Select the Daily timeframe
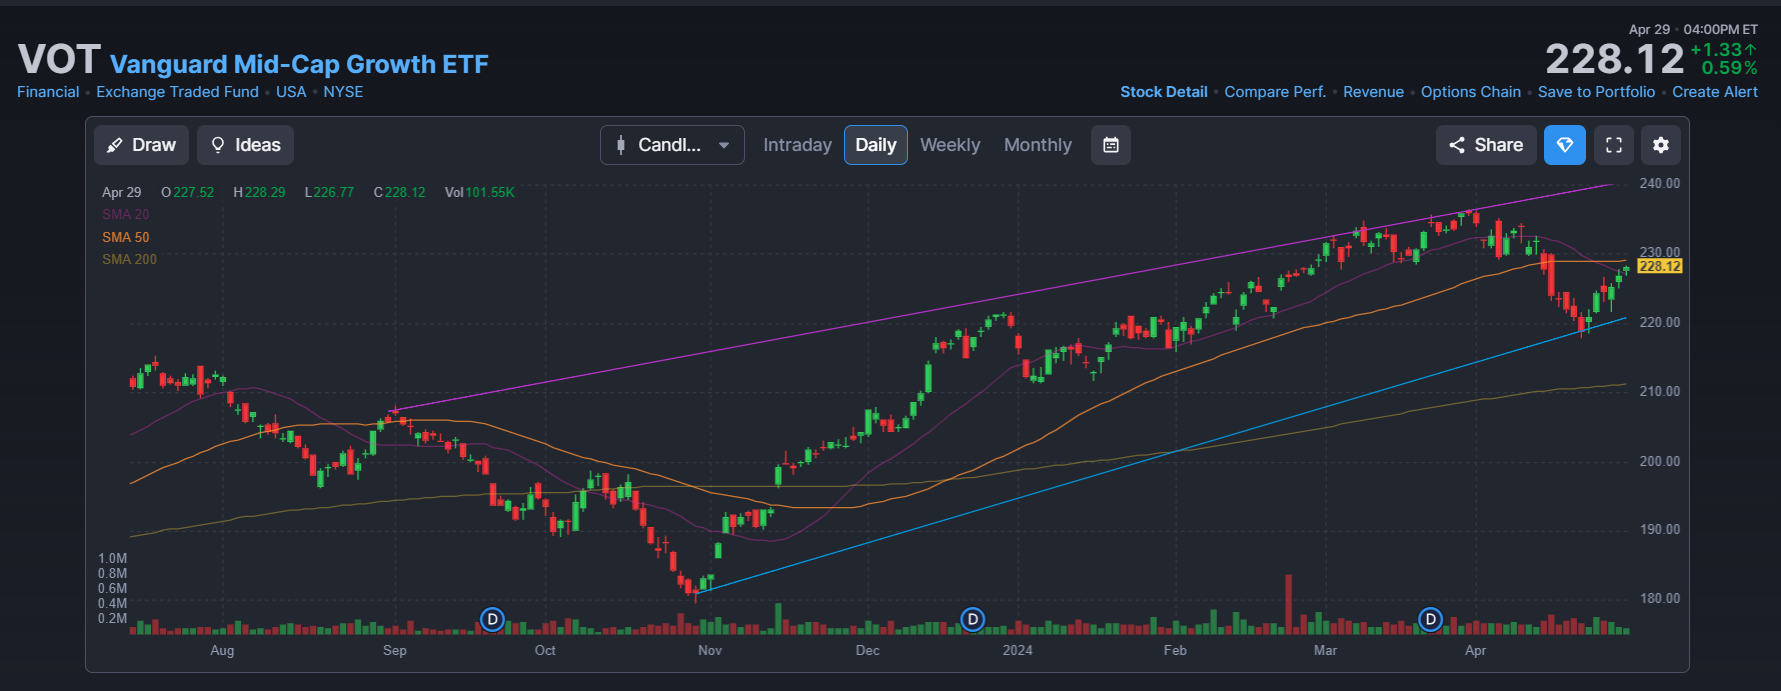 (x=876, y=145)
